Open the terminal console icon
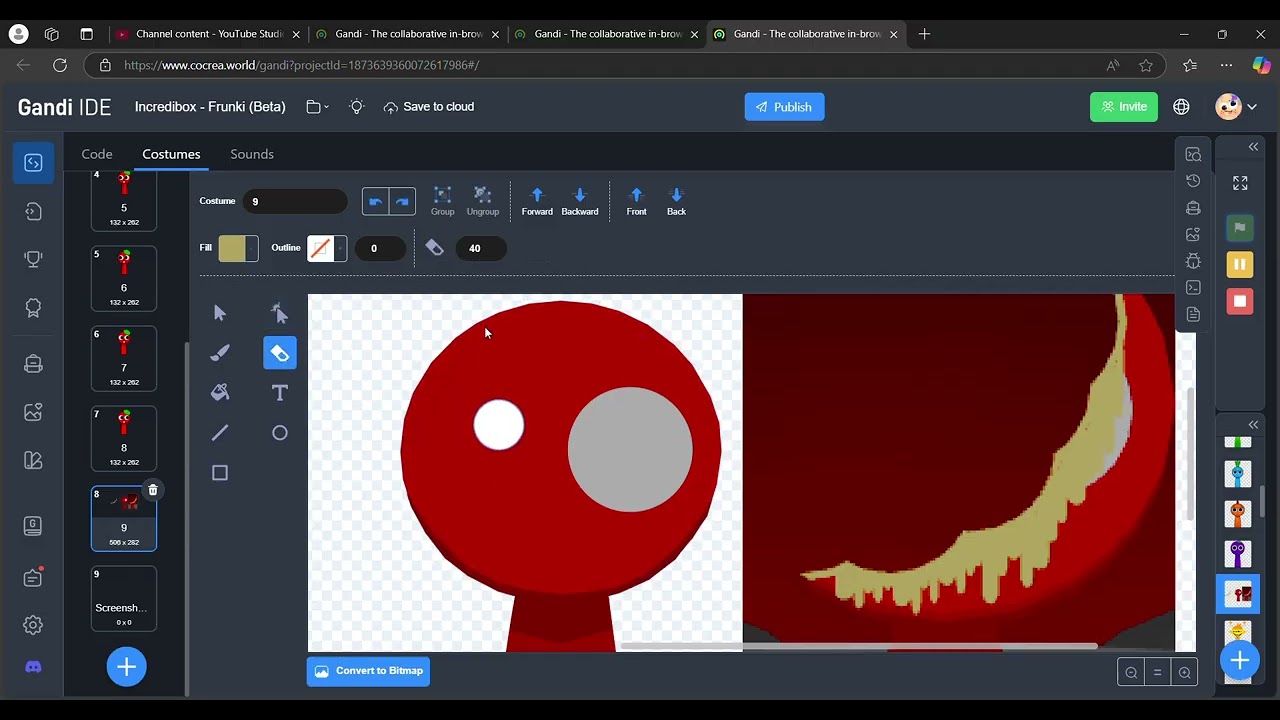Screen dimensions: 1280x720 [x=1193, y=288]
